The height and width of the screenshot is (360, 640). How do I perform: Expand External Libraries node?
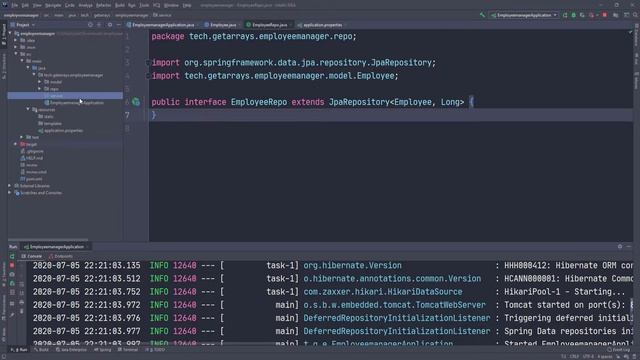click(10, 186)
